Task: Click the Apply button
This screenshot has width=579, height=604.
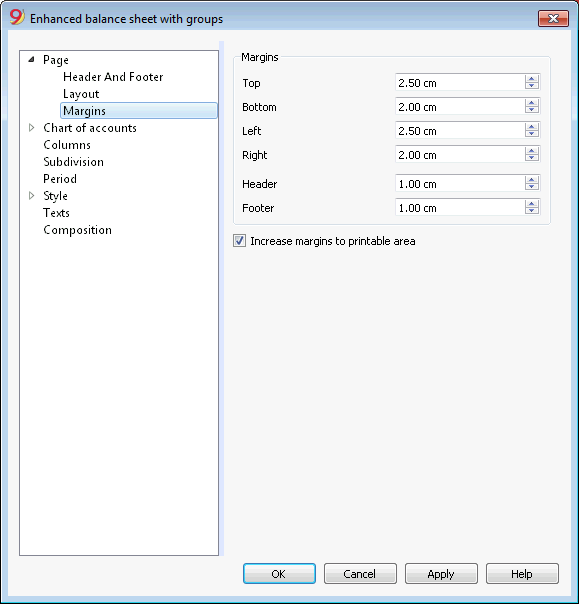Action: 441,574
